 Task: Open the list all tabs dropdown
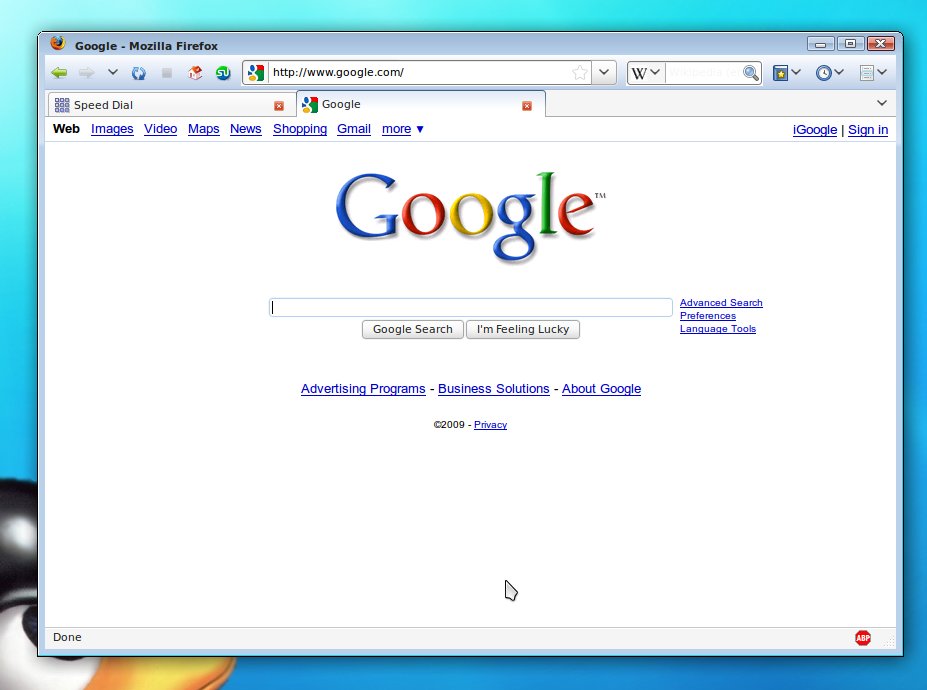pos(881,103)
